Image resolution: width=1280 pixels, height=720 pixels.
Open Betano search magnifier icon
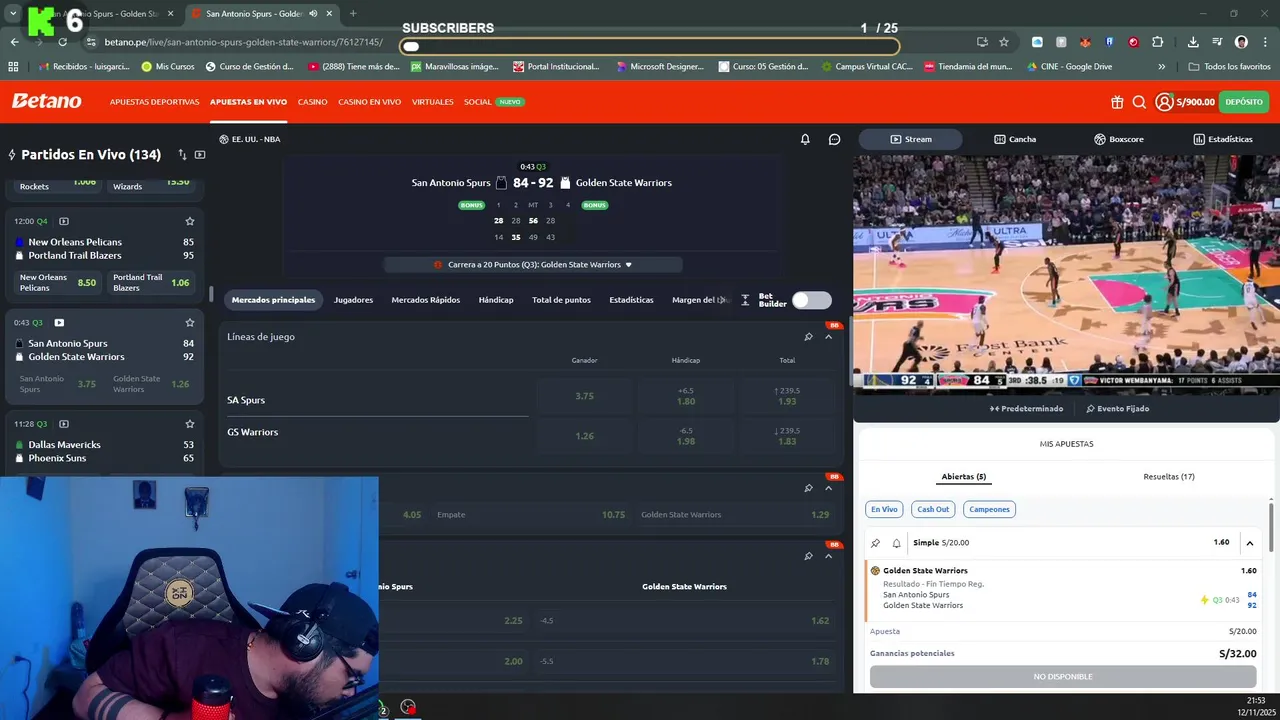pyautogui.click(x=1139, y=102)
